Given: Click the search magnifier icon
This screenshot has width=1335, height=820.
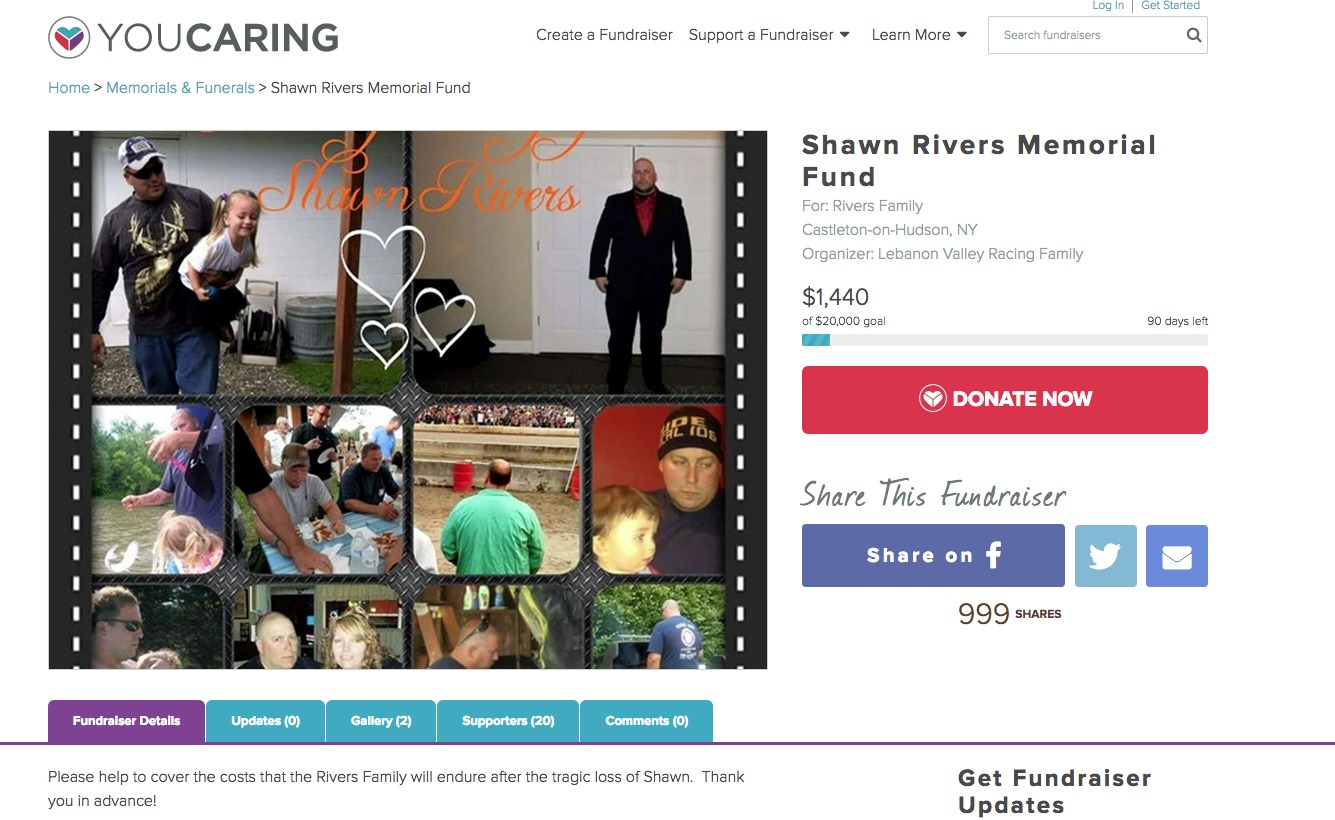Looking at the screenshot, I should coord(1193,35).
